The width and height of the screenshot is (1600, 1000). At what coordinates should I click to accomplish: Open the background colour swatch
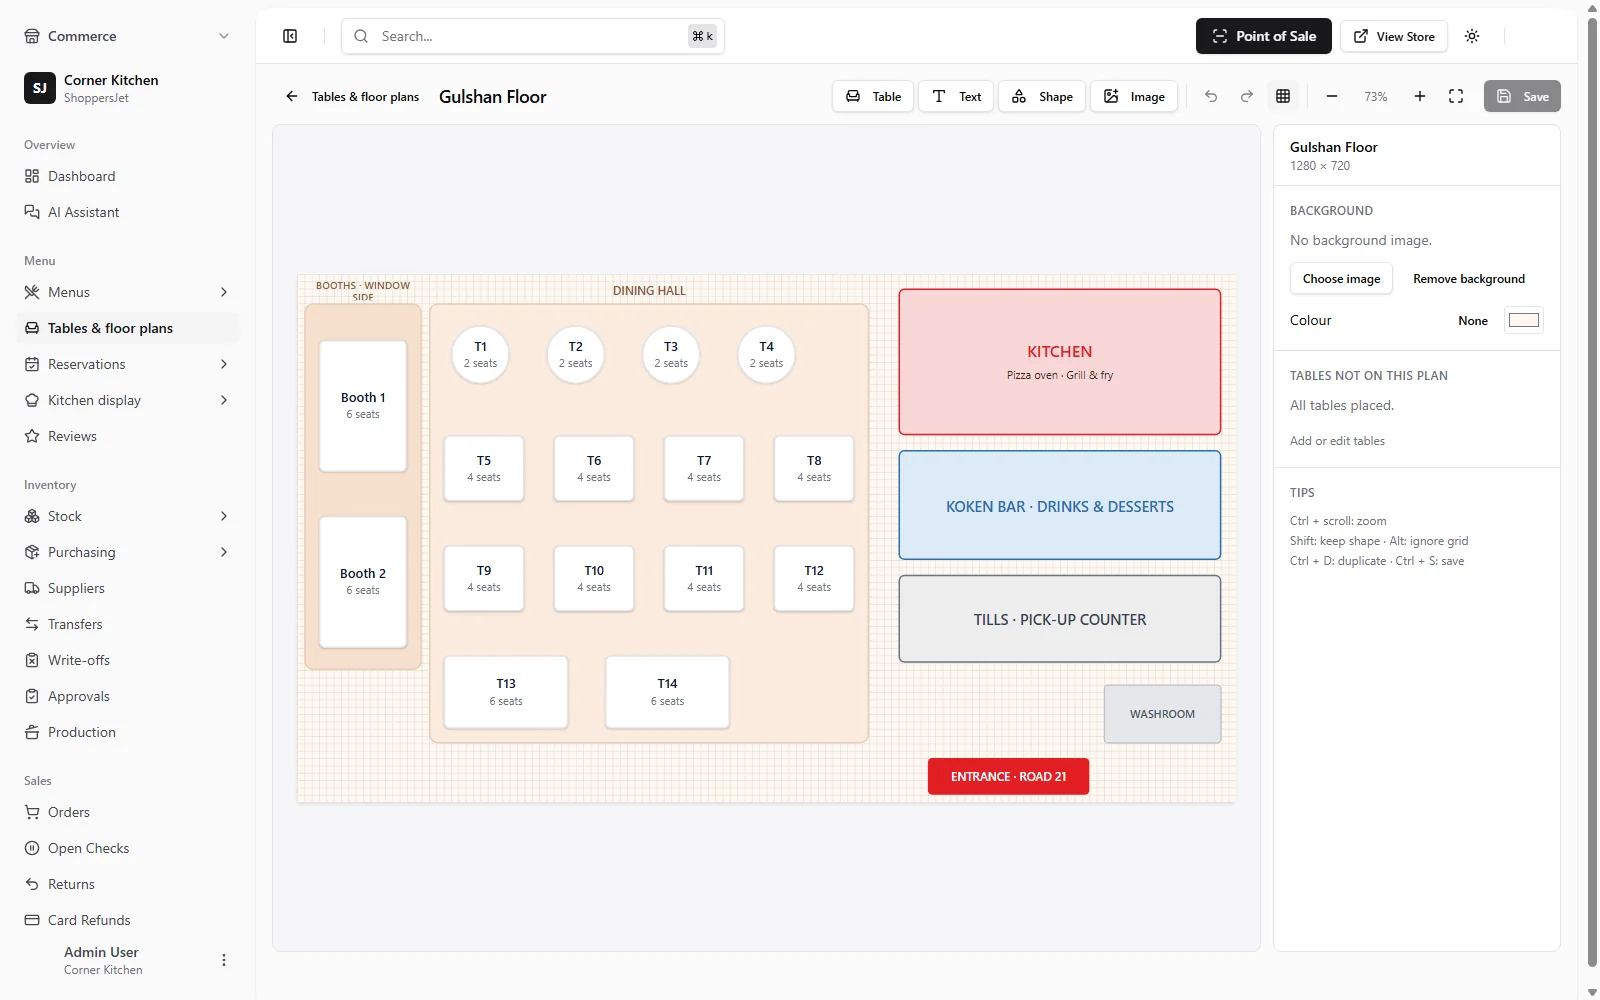1524,320
